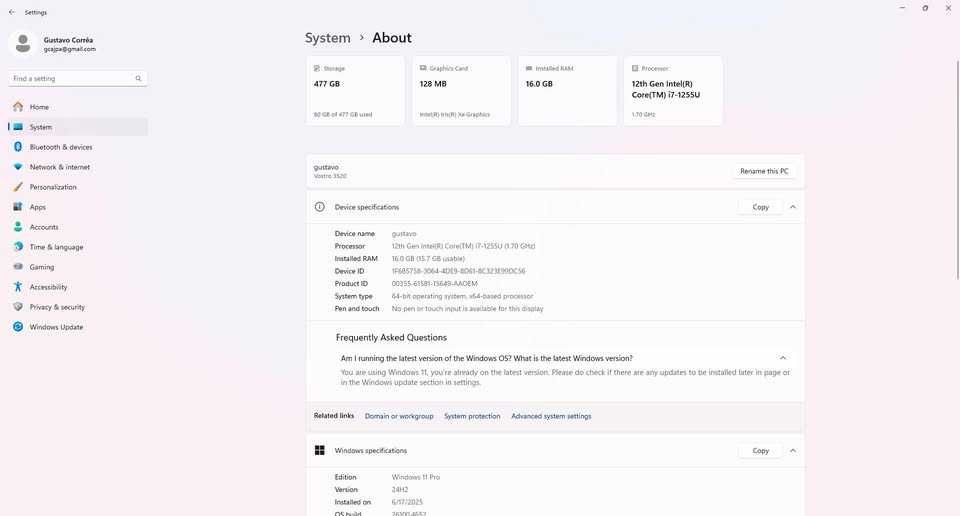Click the search magnifier icon in Find a setting
Viewport: 960px width, 516px height.
tap(138, 78)
